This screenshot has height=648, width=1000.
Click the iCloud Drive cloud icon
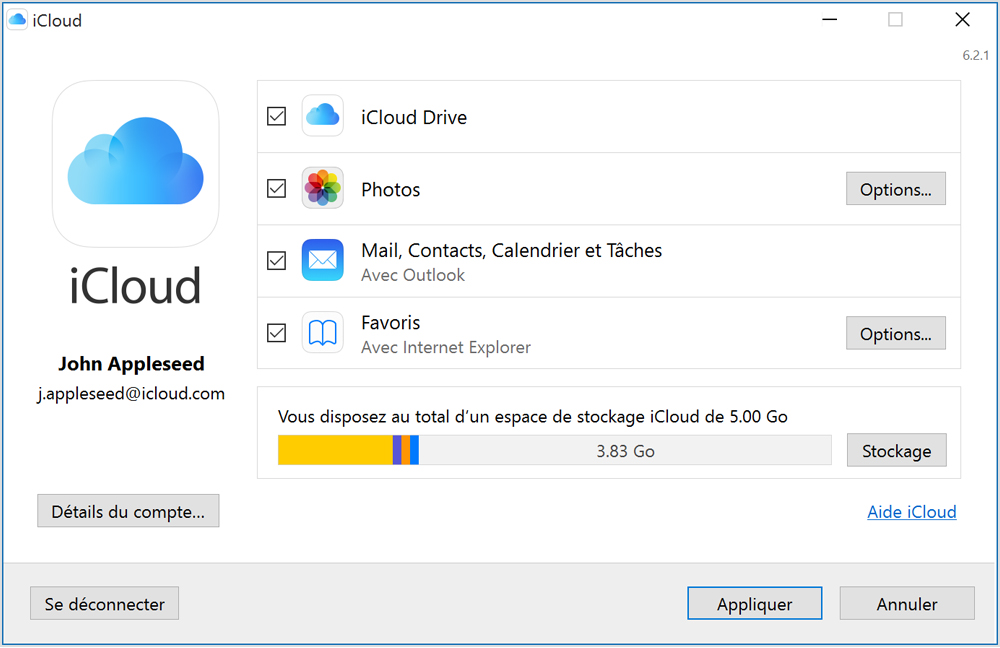pos(322,116)
